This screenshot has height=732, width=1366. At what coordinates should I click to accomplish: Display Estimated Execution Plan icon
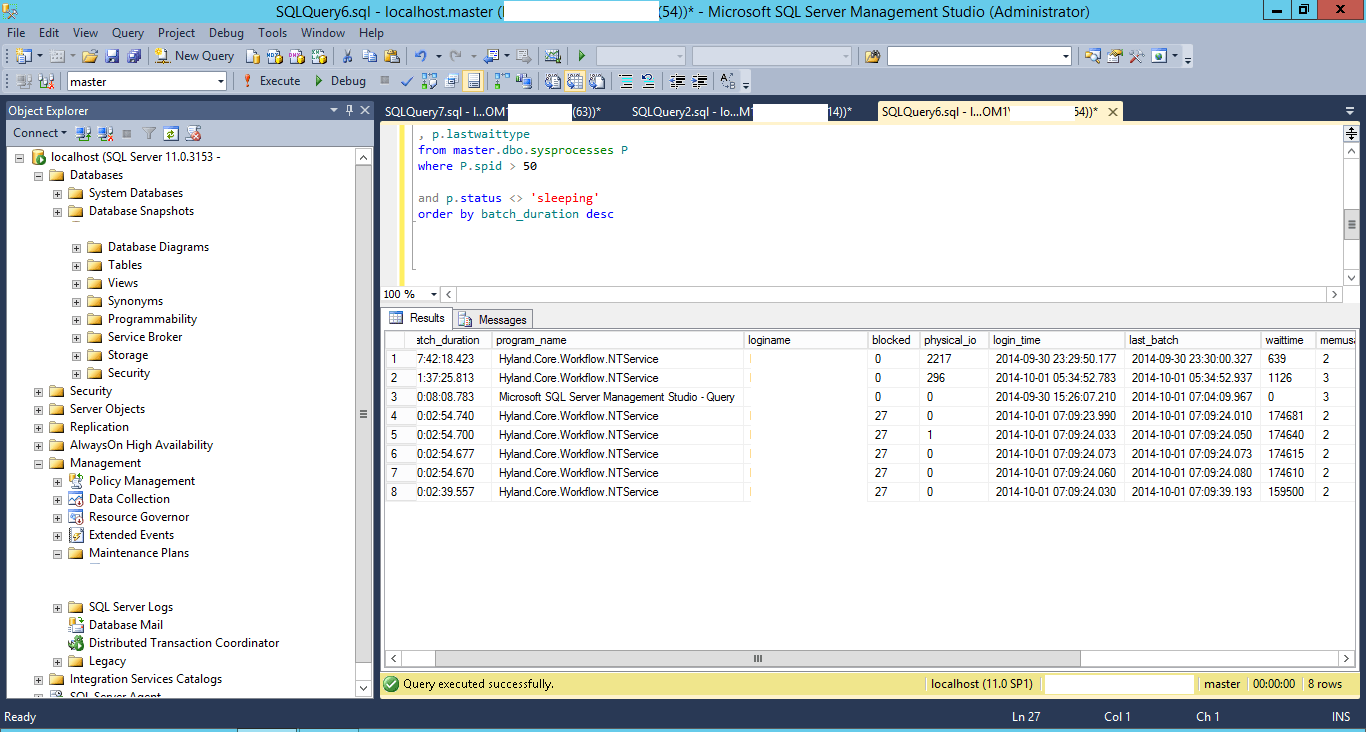[429, 81]
